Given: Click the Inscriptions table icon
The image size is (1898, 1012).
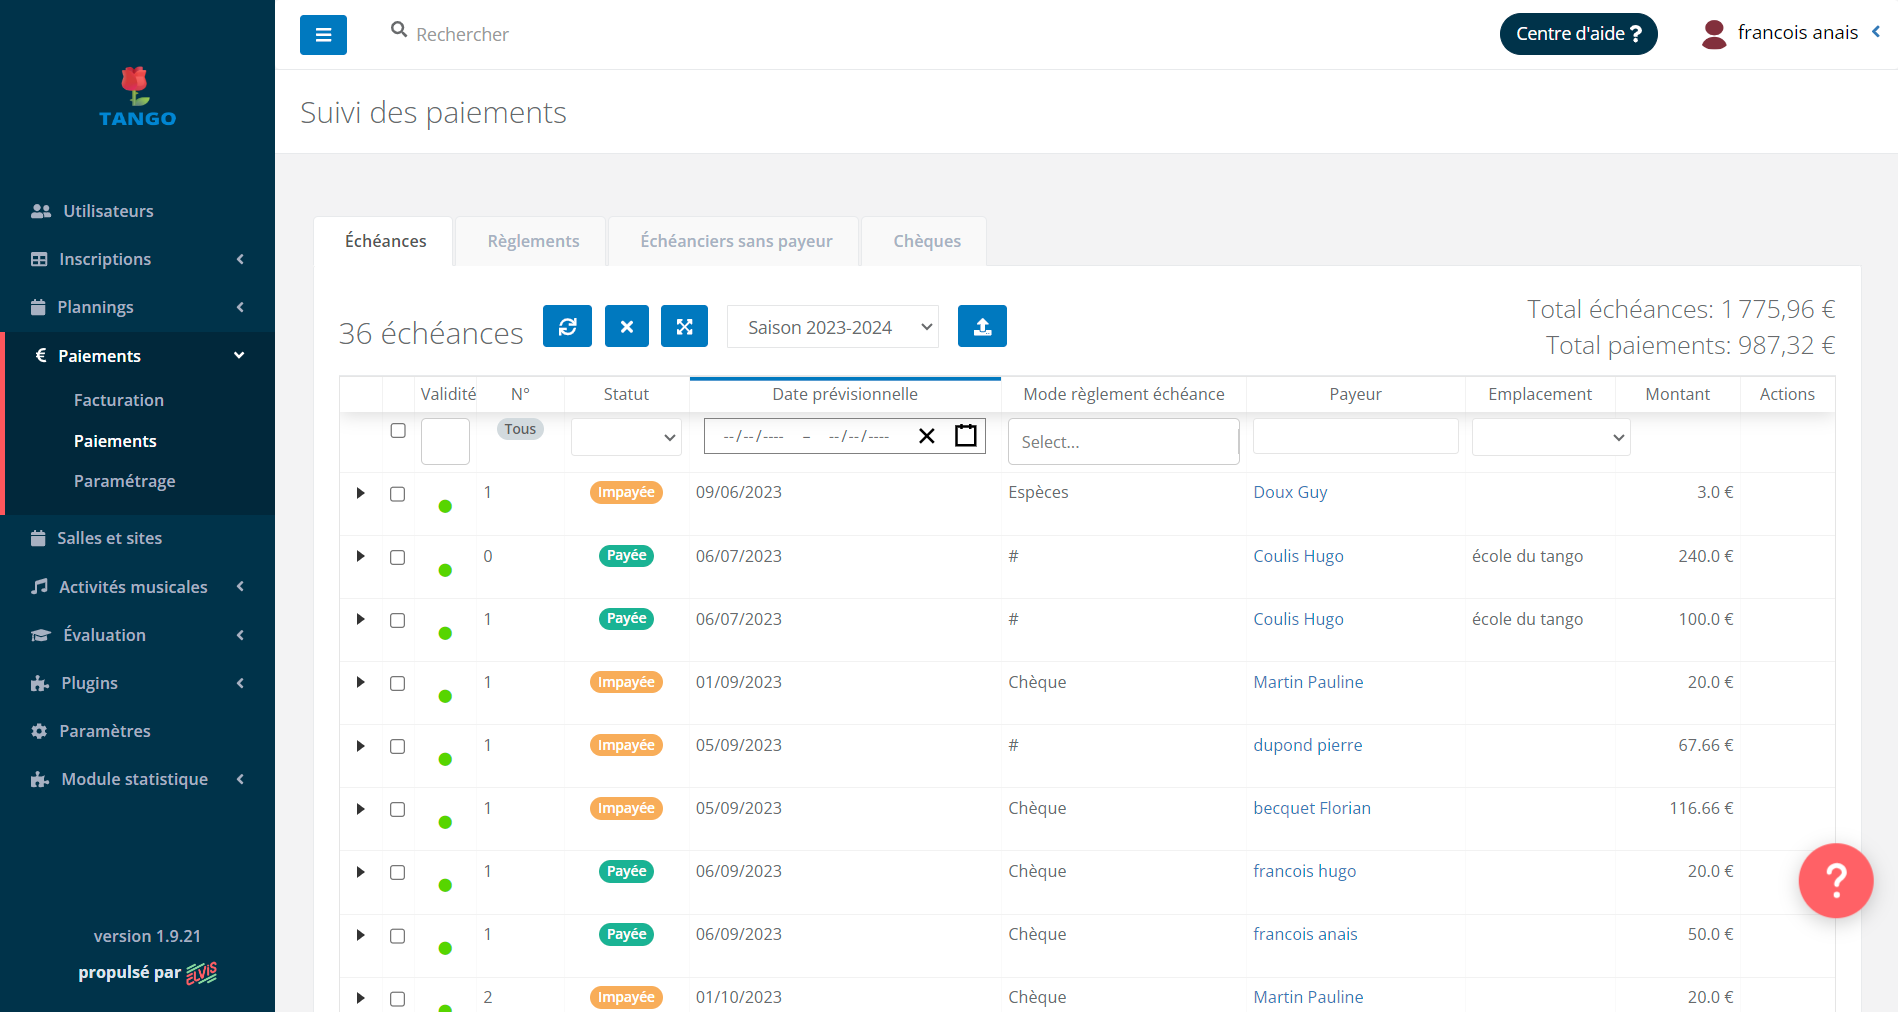Looking at the screenshot, I should (39, 259).
